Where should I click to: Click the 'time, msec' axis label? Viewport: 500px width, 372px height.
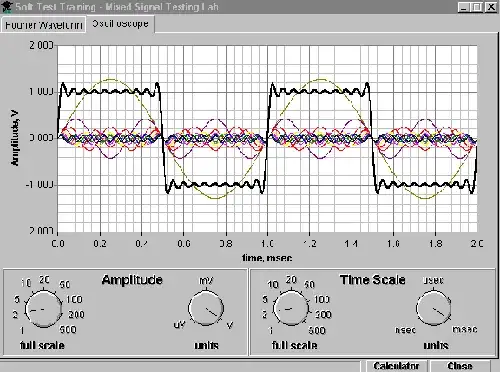267,258
